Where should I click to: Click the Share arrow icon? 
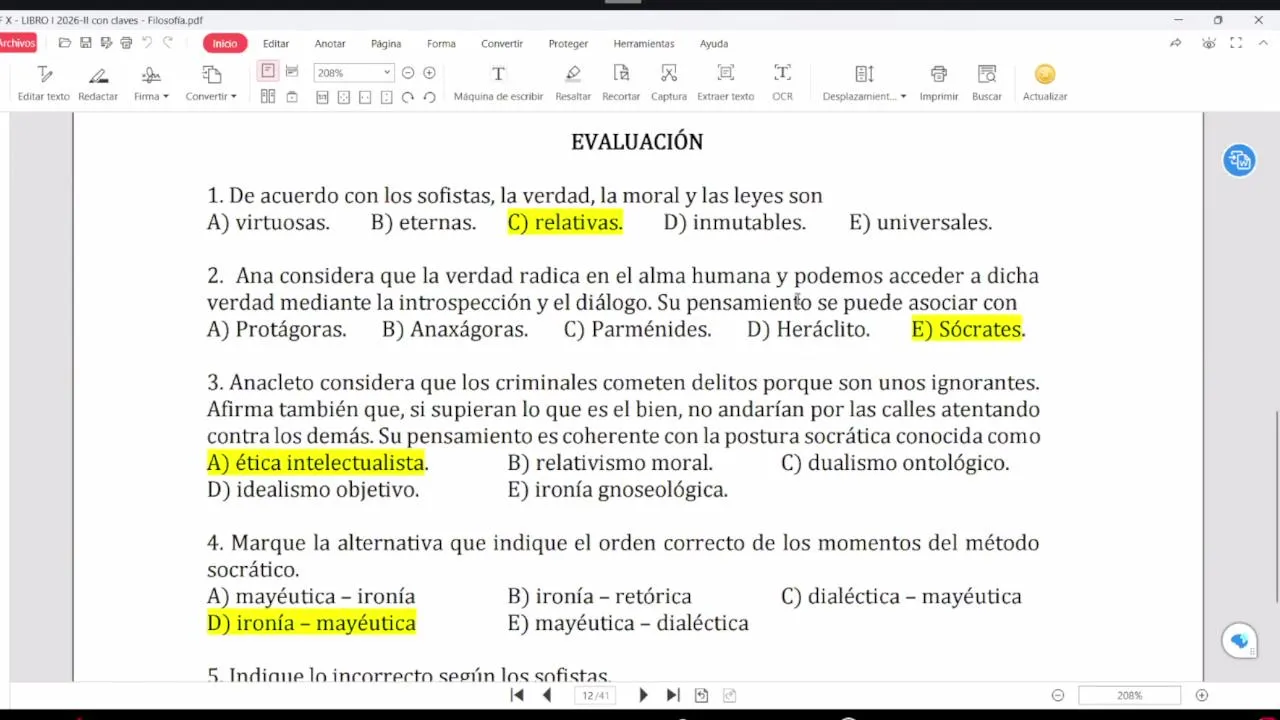pos(1176,43)
